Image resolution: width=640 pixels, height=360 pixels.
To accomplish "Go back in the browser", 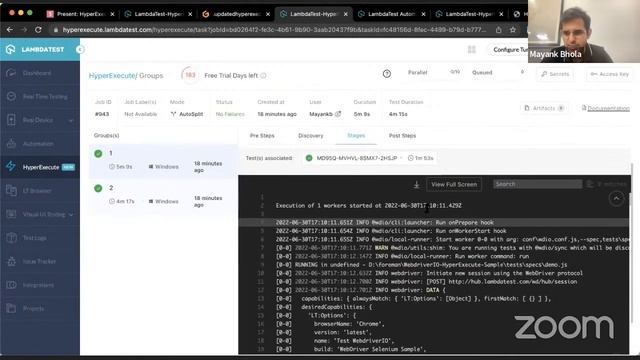I will tap(10, 29).
